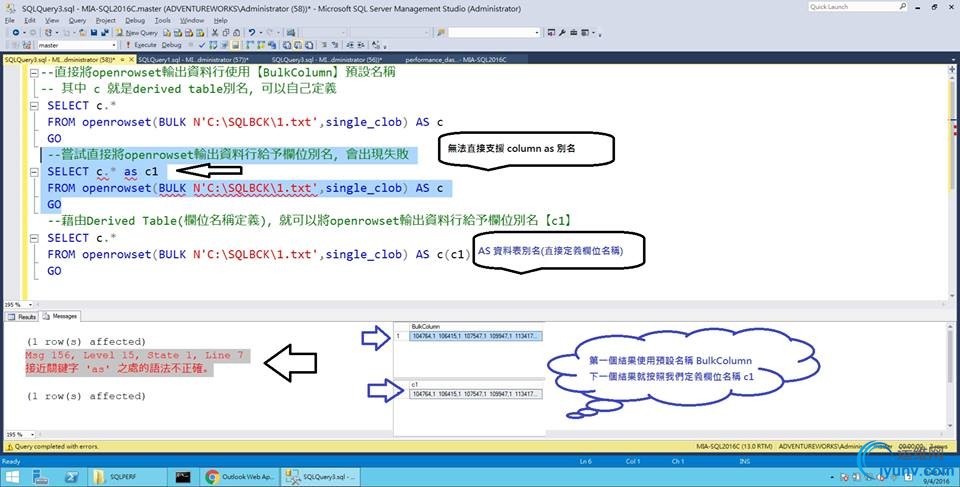Open the Query menu

click(77, 20)
